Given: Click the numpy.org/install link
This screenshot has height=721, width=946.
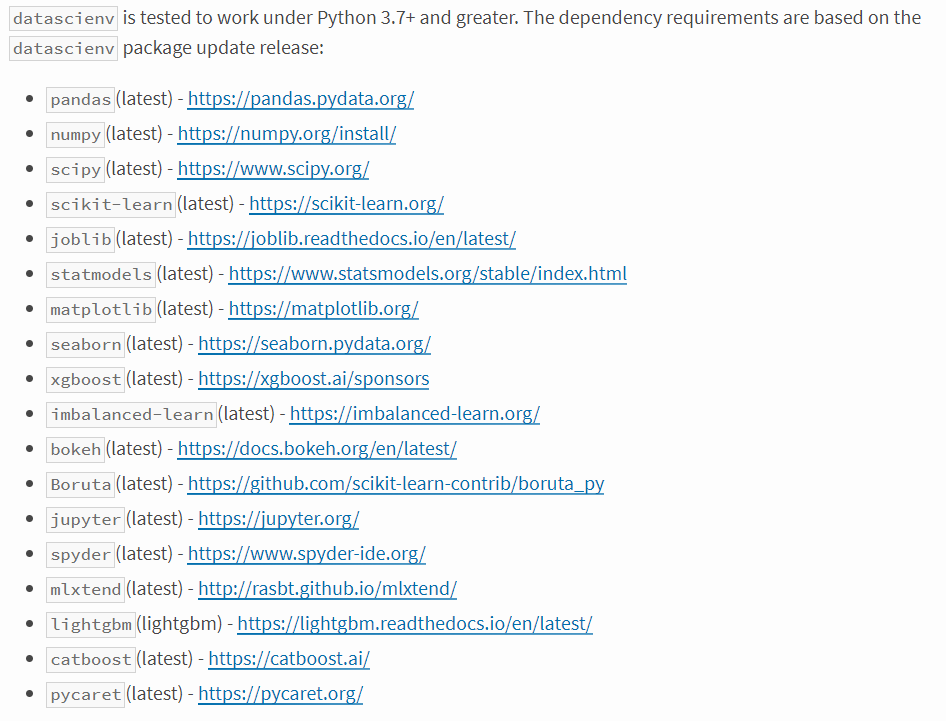Looking at the screenshot, I should click(286, 134).
